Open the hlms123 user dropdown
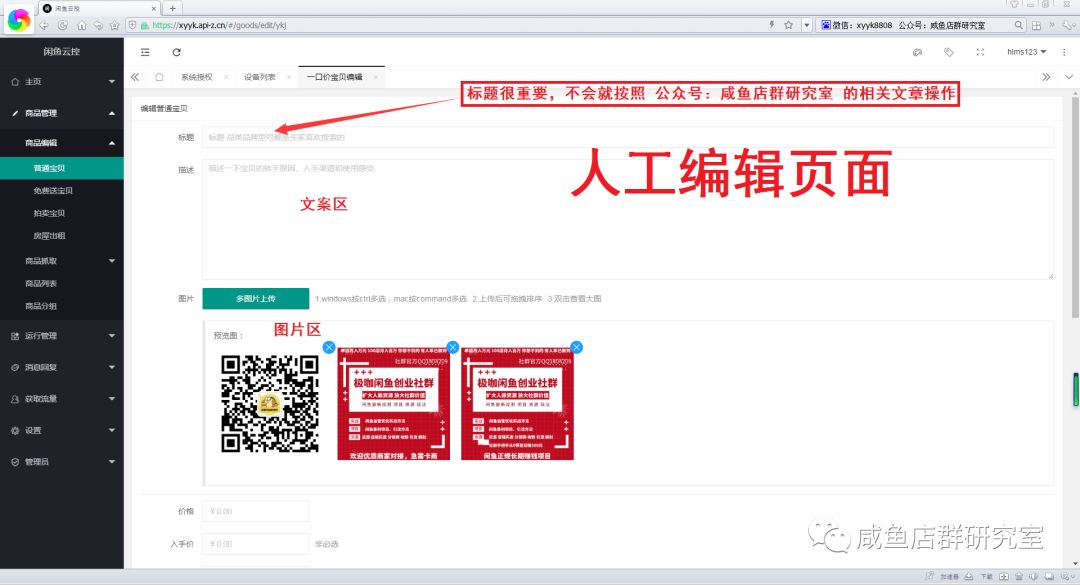Image resolution: width=1080 pixels, height=585 pixels. (x=1026, y=52)
